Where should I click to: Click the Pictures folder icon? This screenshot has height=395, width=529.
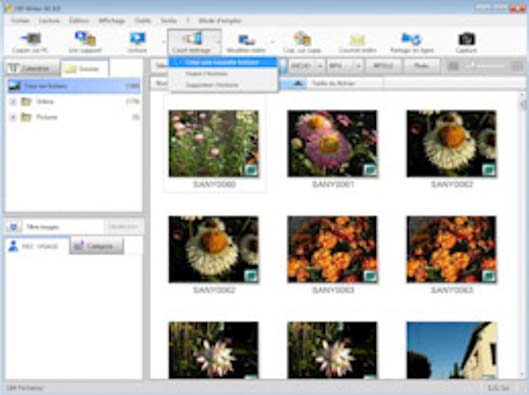click(x=26, y=117)
